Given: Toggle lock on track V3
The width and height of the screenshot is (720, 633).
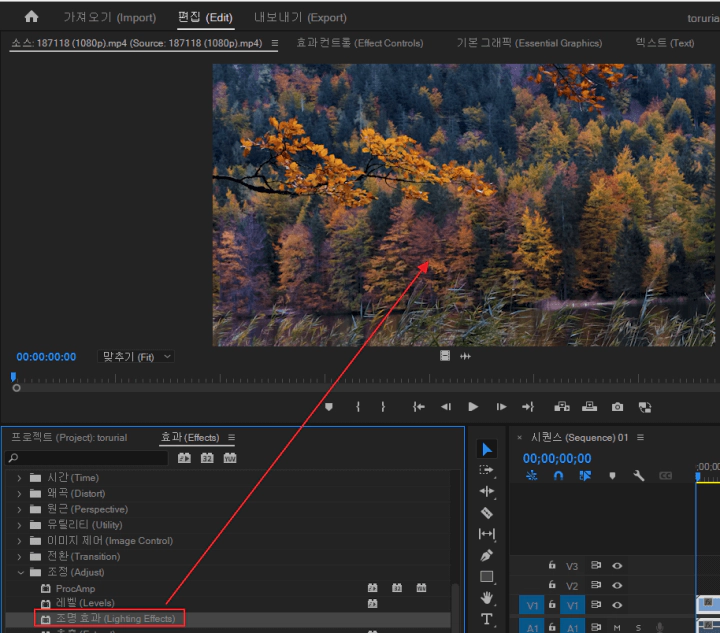Looking at the screenshot, I should (x=552, y=565).
